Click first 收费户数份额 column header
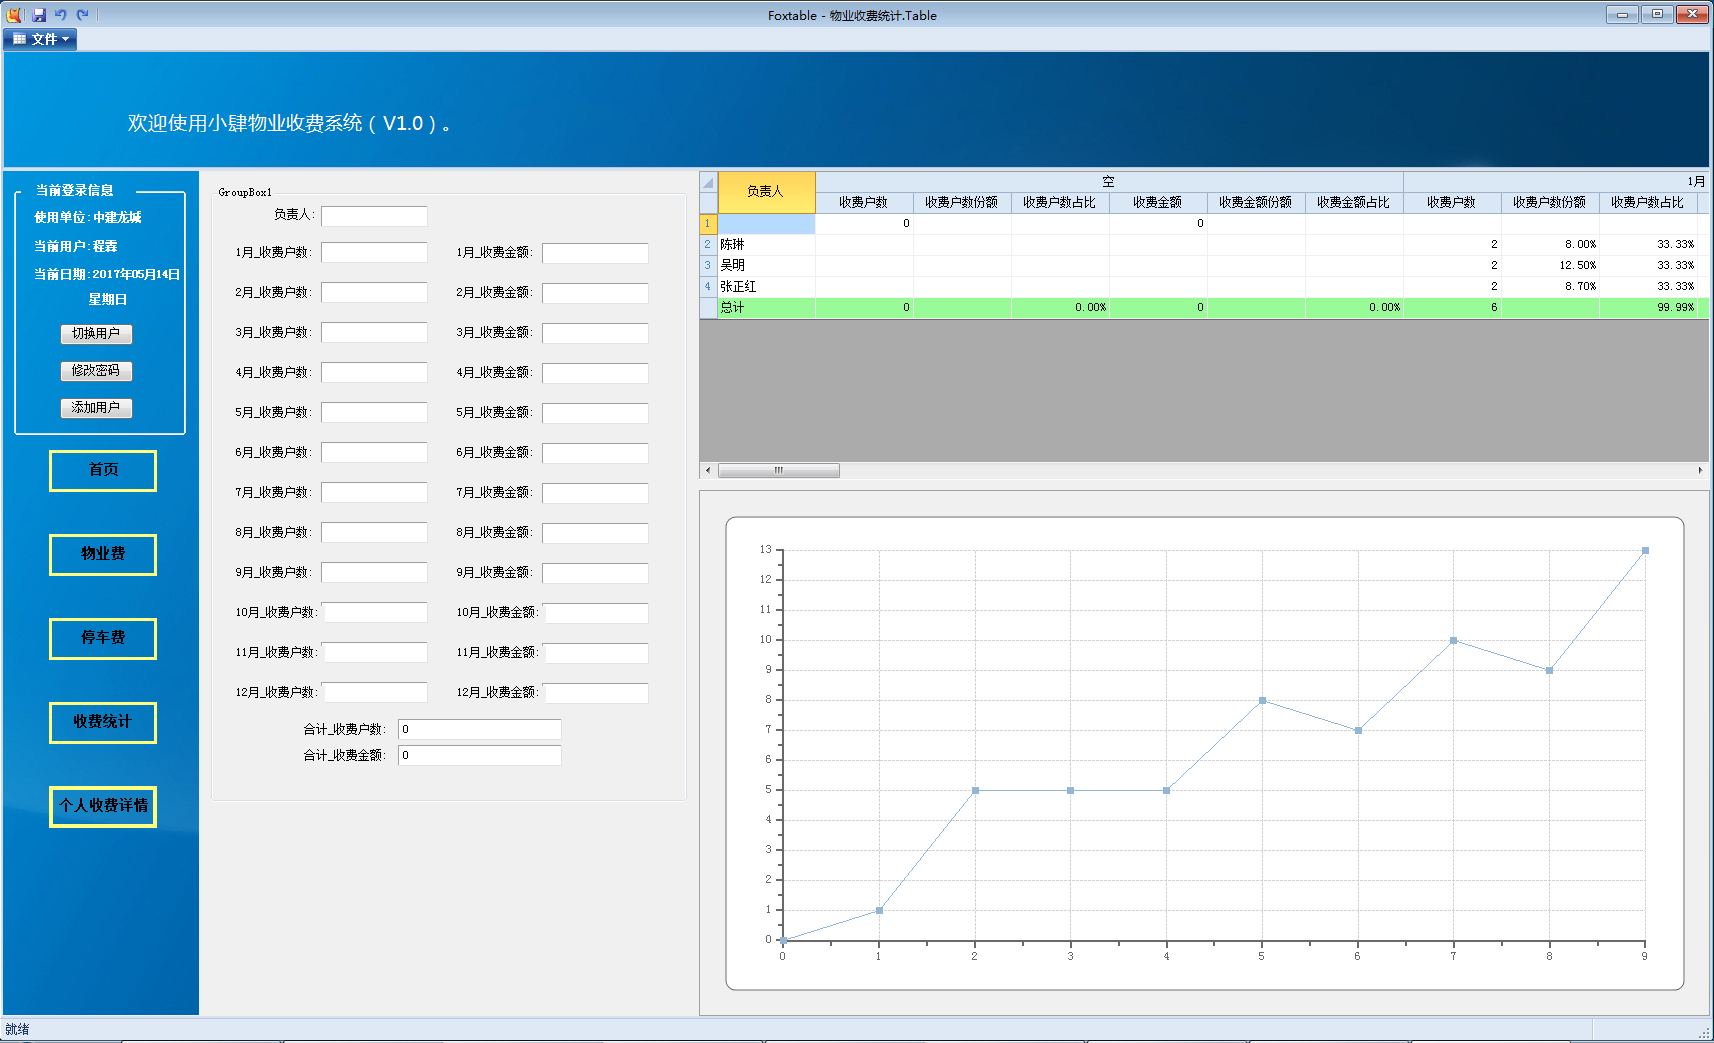The height and width of the screenshot is (1043, 1714). (962, 203)
